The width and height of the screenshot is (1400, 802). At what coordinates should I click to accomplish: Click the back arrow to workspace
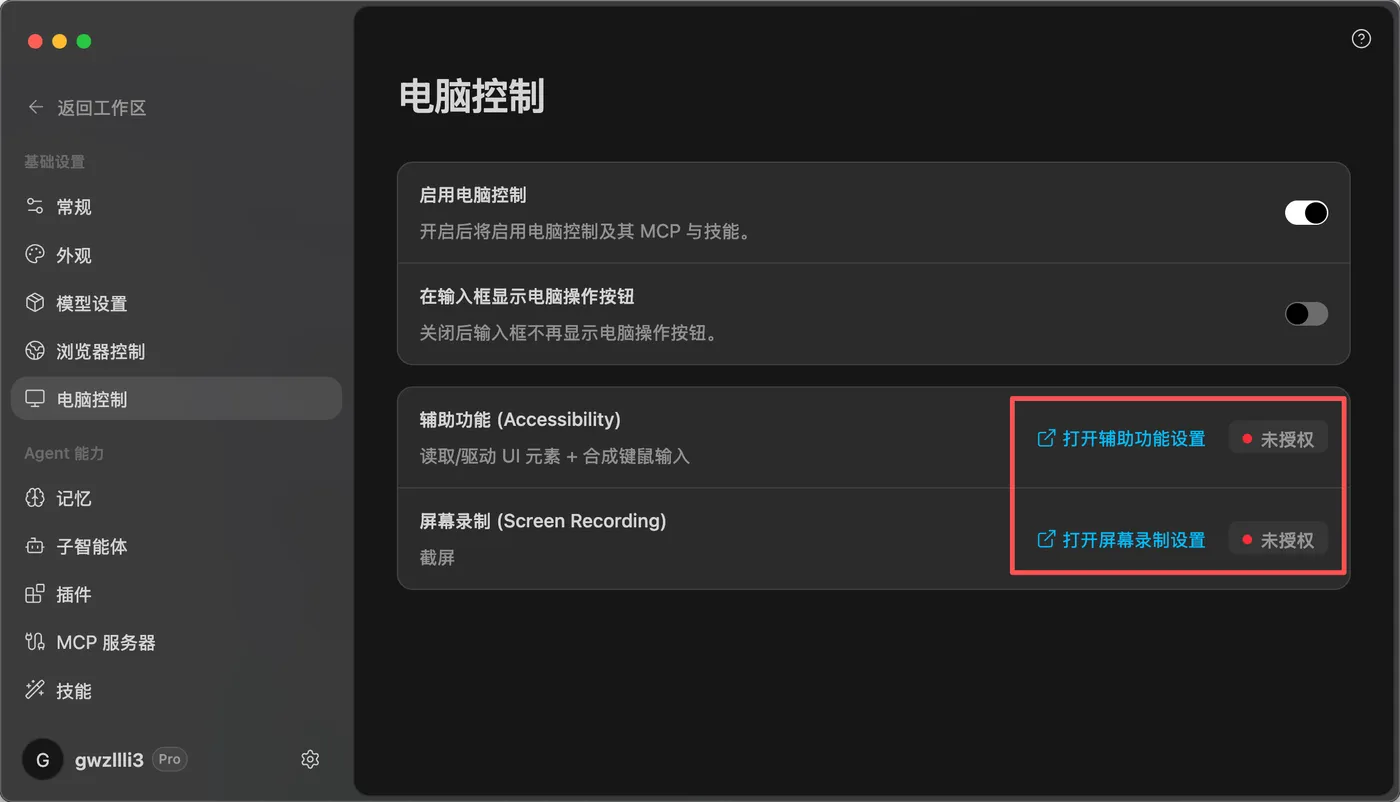[36, 107]
